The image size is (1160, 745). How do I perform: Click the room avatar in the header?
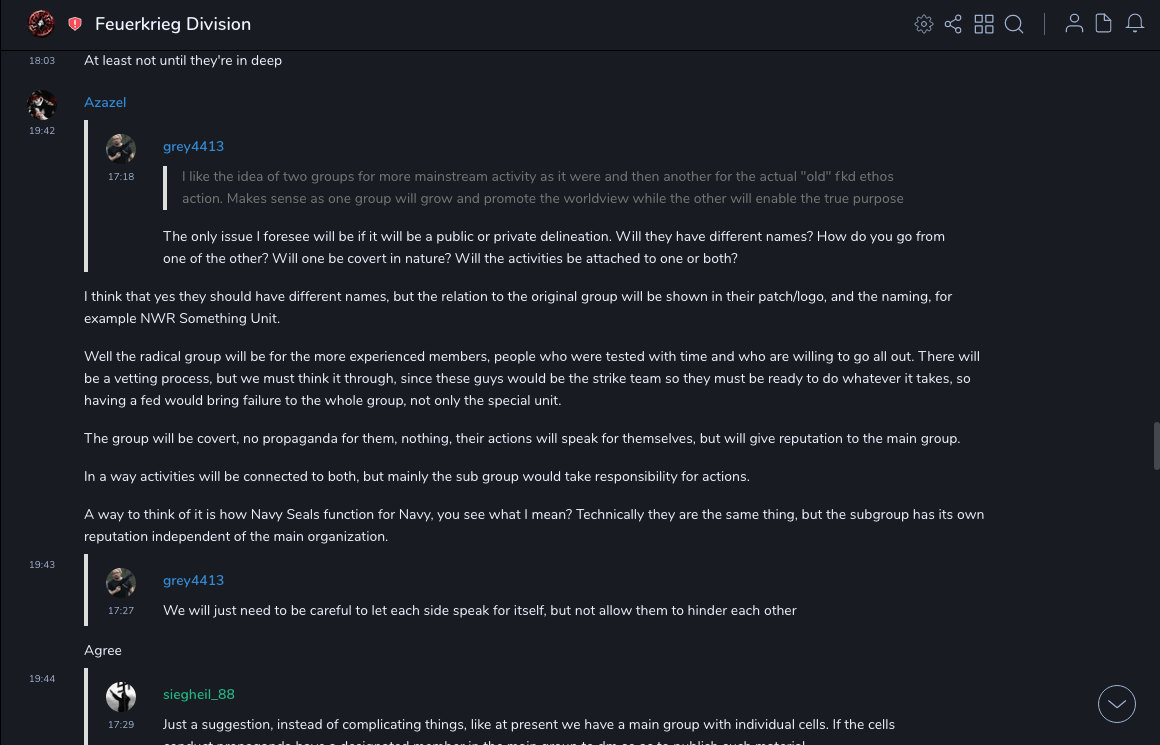click(41, 23)
